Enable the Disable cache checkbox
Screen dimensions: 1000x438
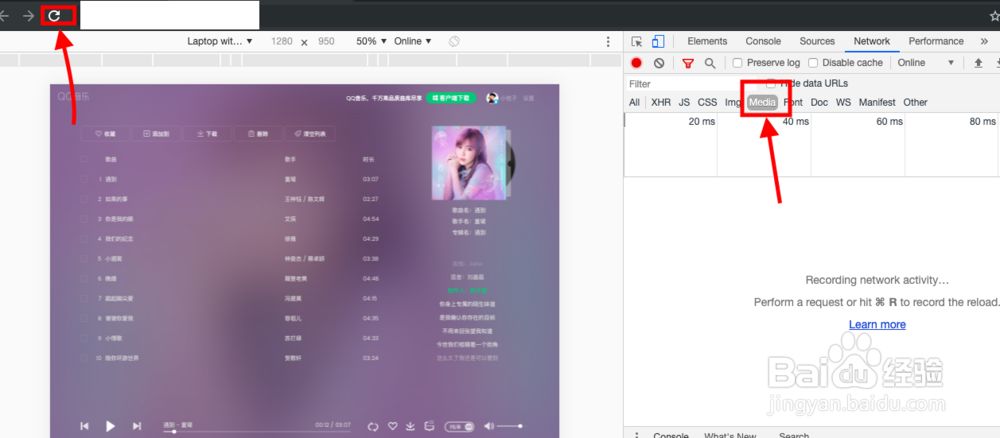pos(813,62)
